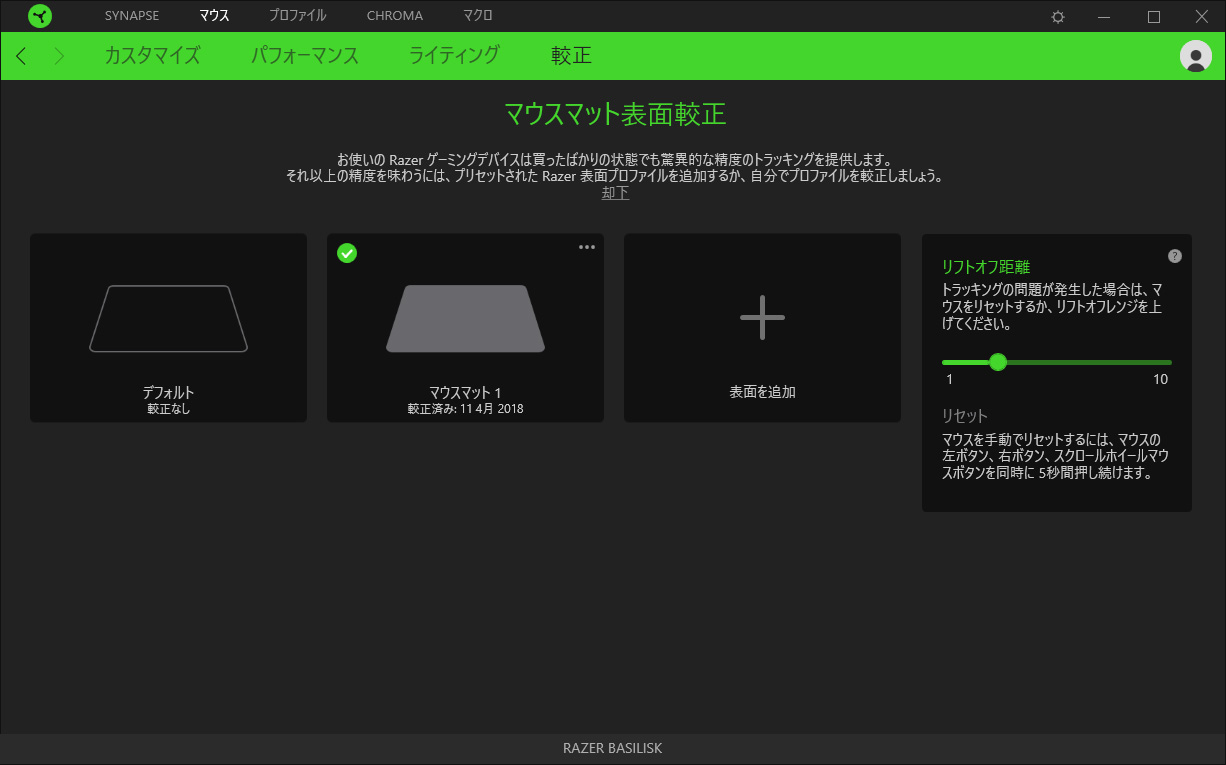Image resolution: width=1226 pixels, height=765 pixels.
Task: Dismiss the message via 却下 link
Action: point(615,193)
